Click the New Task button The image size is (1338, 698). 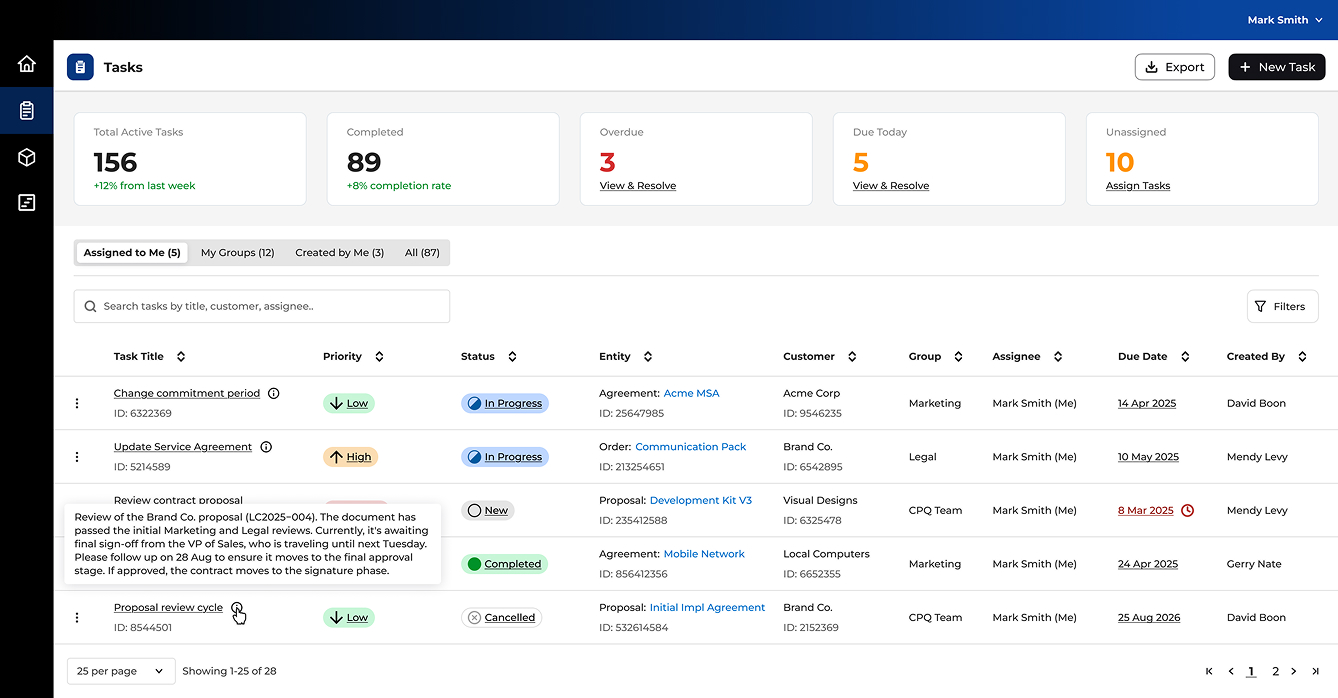[x=1277, y=67]
